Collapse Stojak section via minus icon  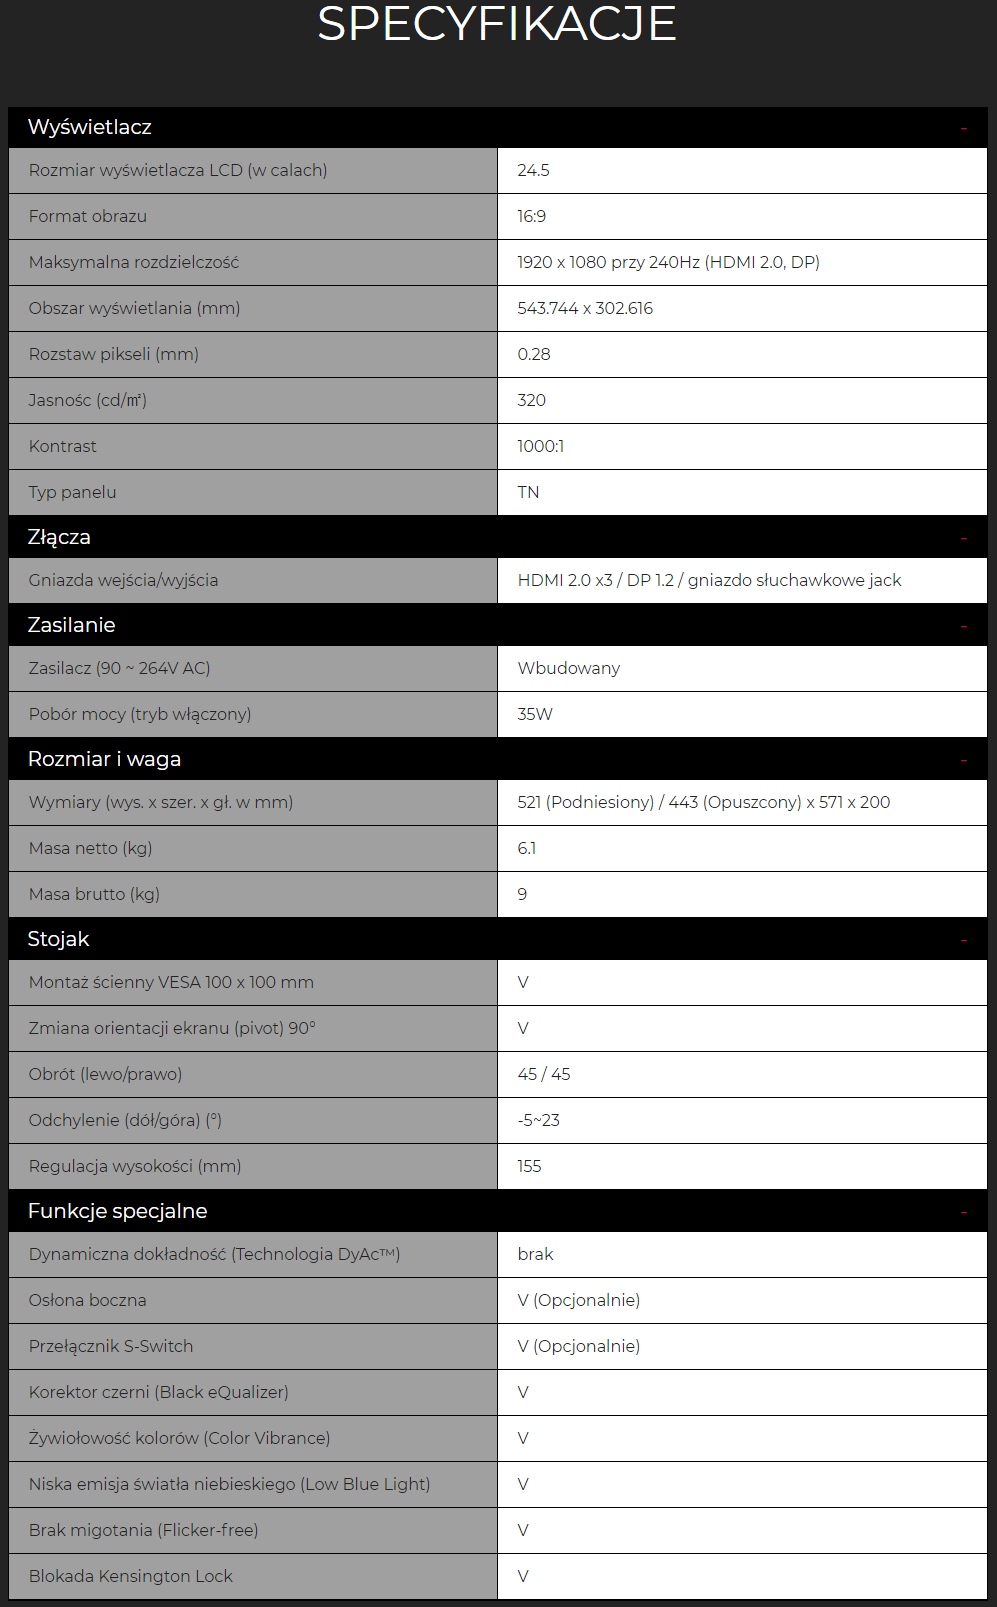coord(964,941)
